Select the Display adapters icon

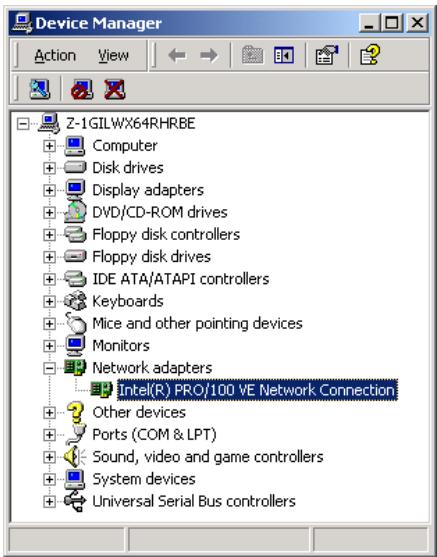point(75,190)
